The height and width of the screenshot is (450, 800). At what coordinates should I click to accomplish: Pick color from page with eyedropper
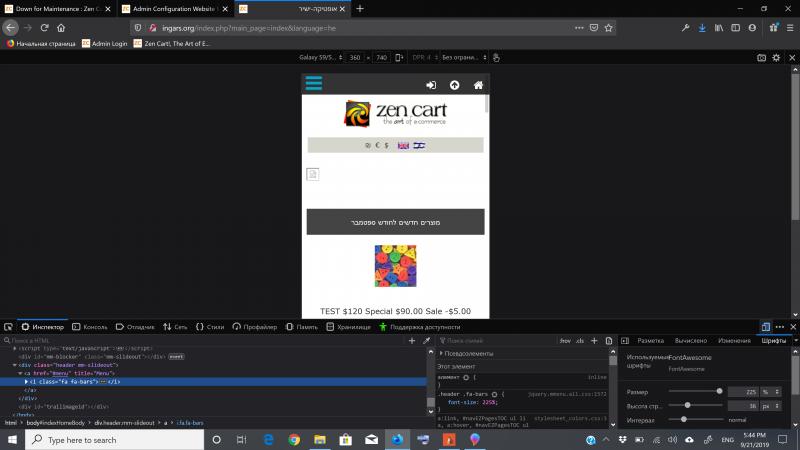pyautogui.click(x=427, y=341)
